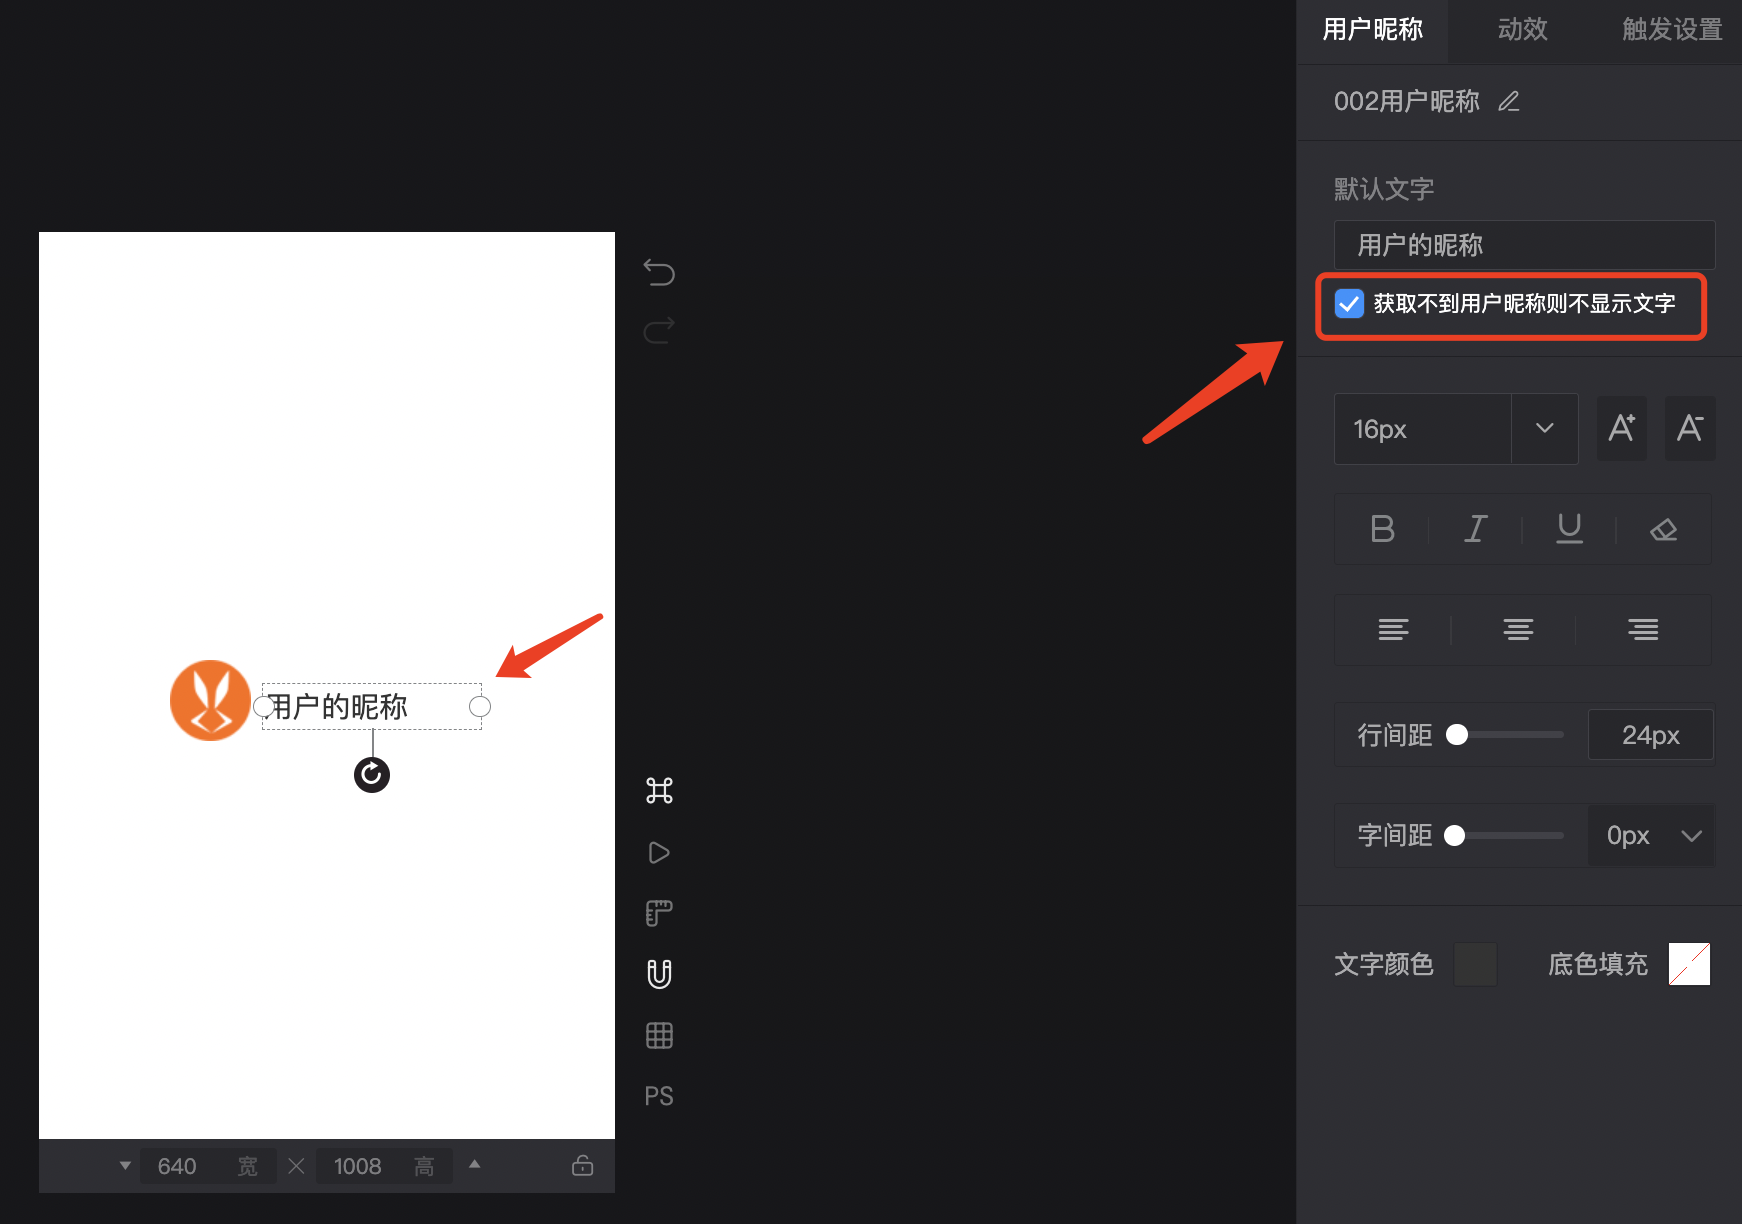Click the orange rabbit avatar image
Screen dimensions: 1742x1224
tap(210, 700)
